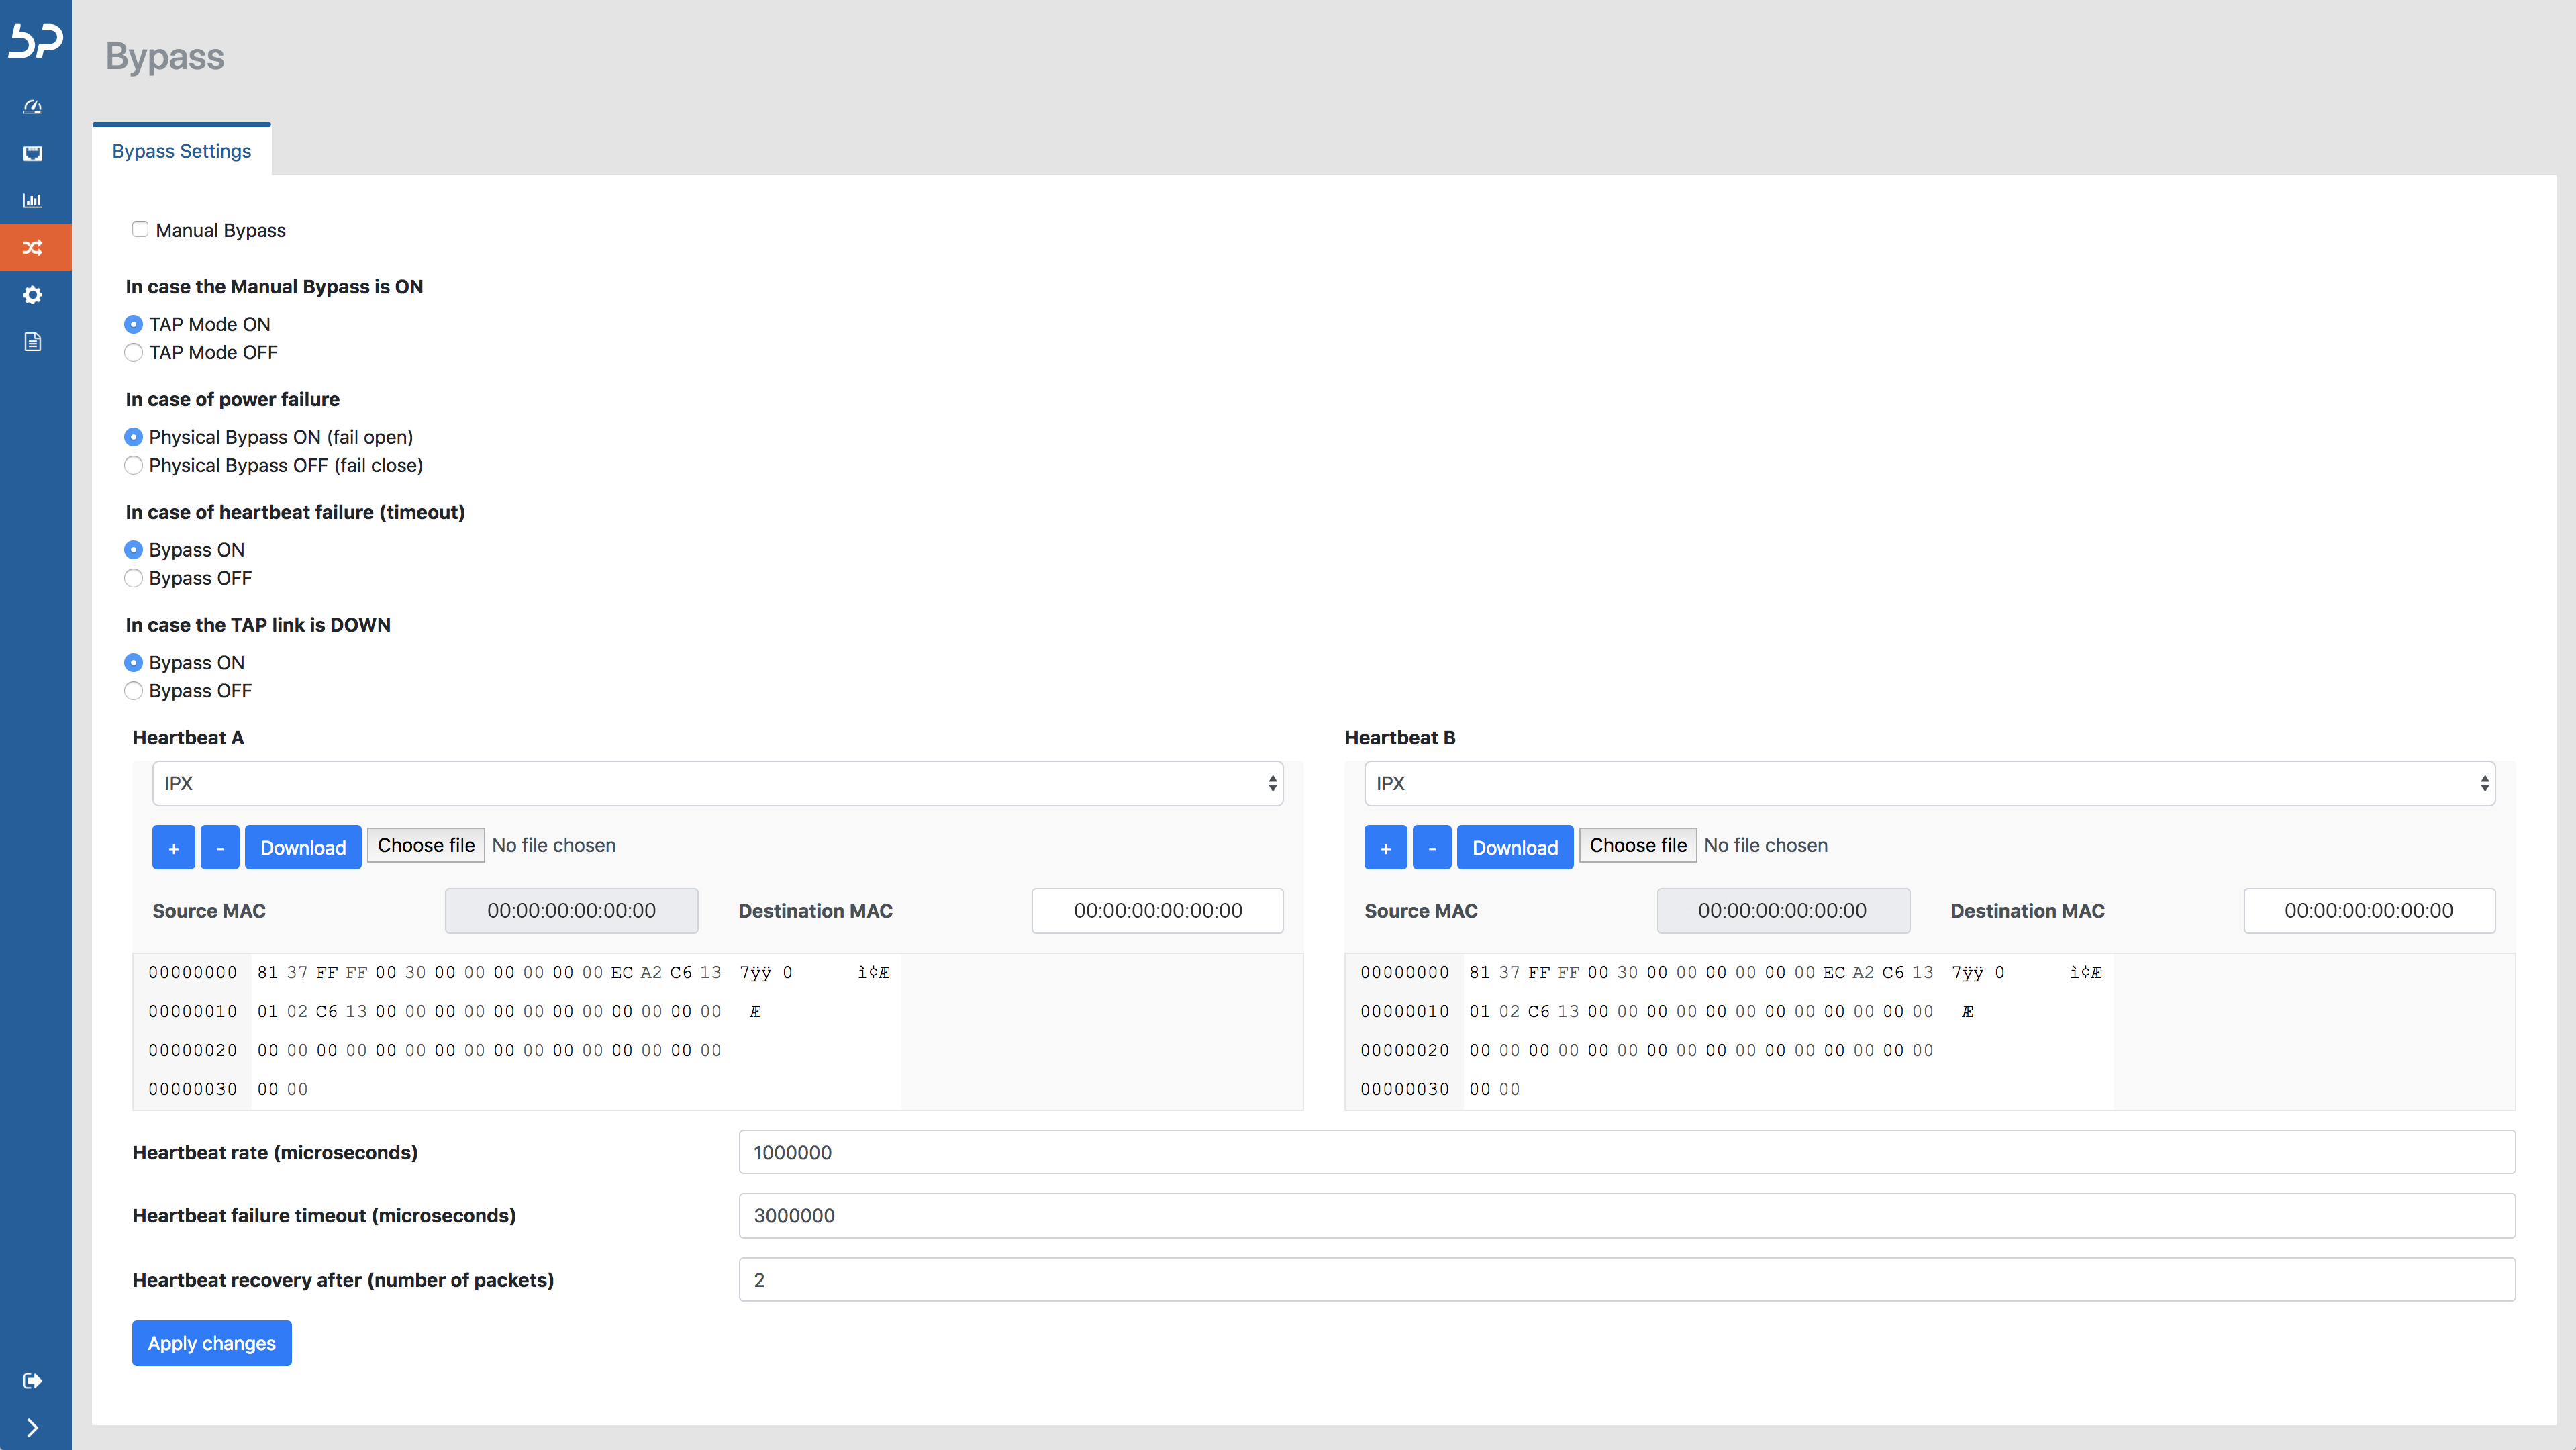
Task: Open the document log sidebar icon
Action: pyautogui.click(x=33, y=342)
